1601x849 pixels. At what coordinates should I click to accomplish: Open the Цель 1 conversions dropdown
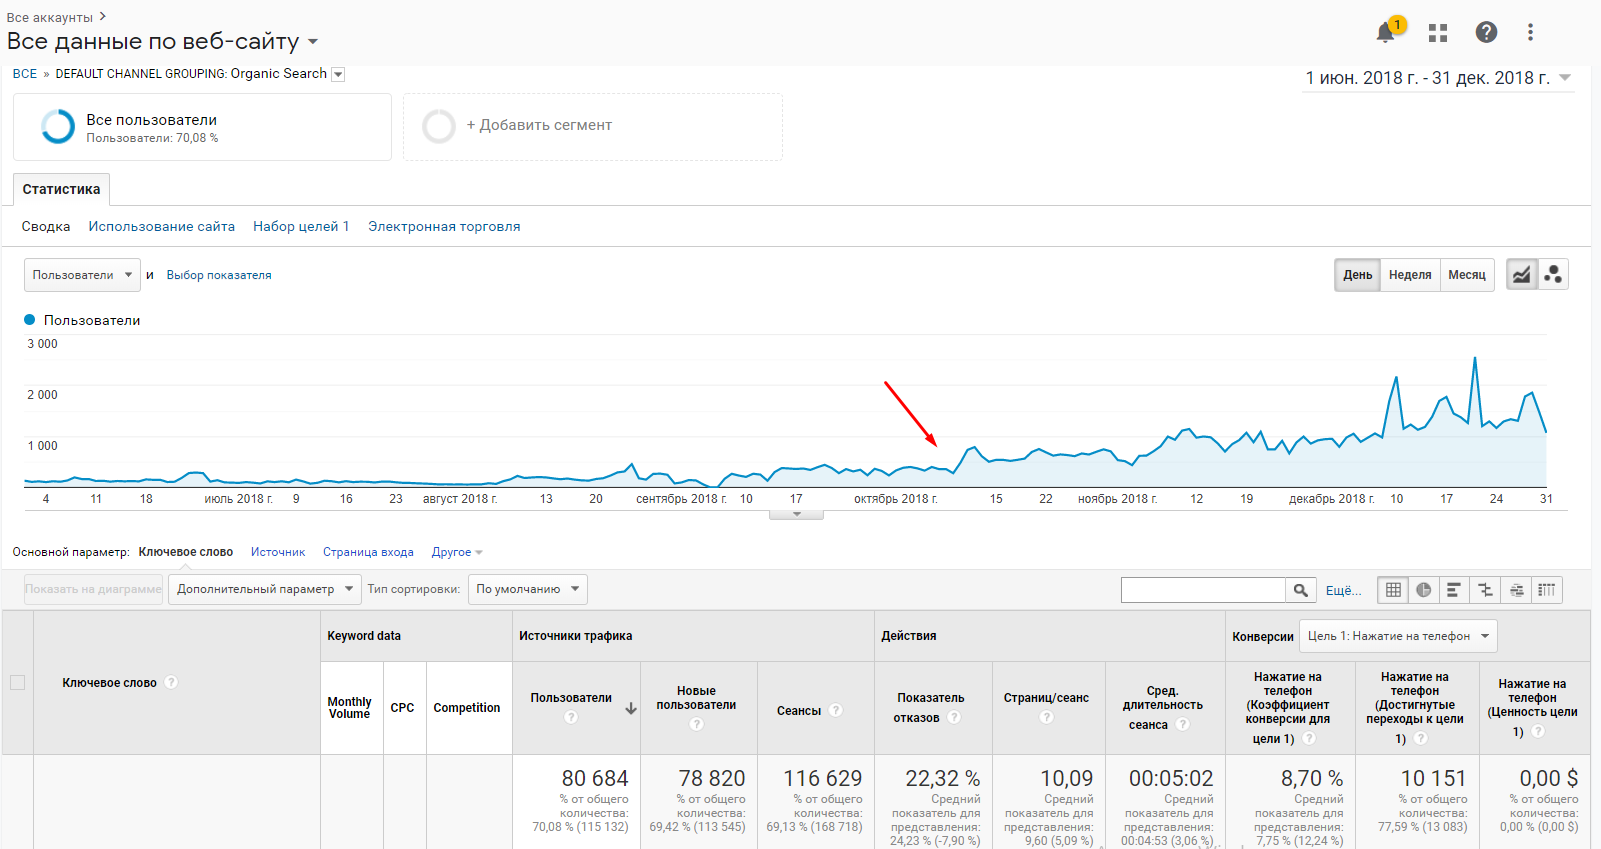tap(1397, 636)
